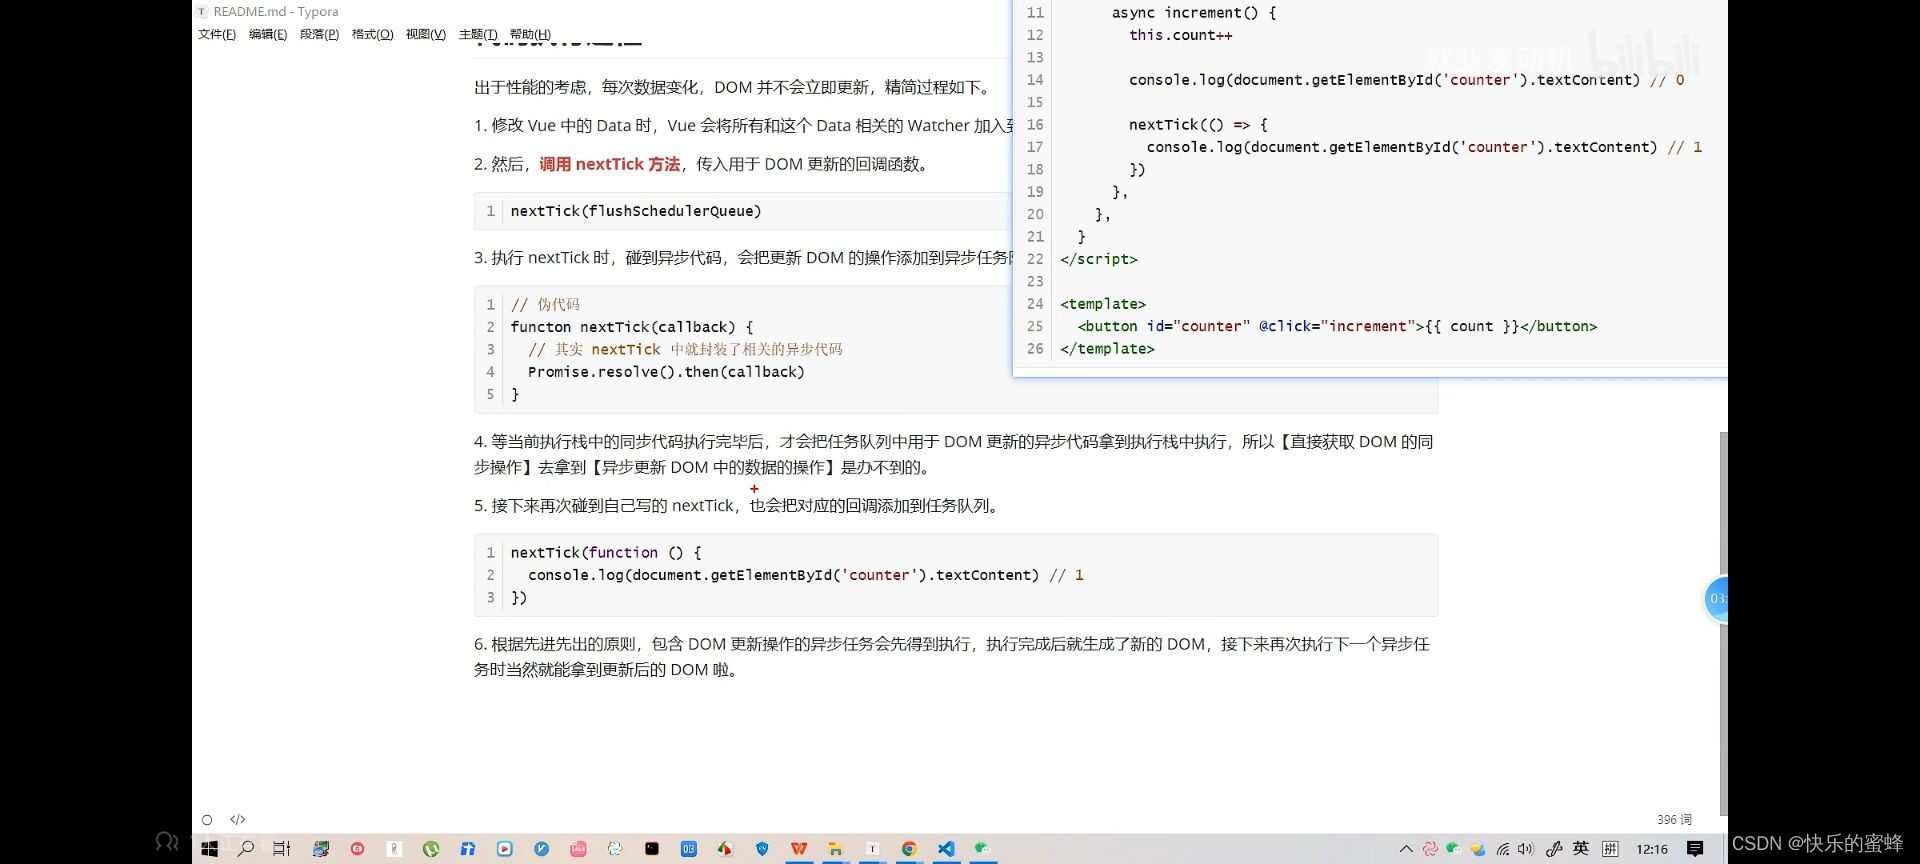Click the Typora vertical scrollbar thumb

point(1723,623)
